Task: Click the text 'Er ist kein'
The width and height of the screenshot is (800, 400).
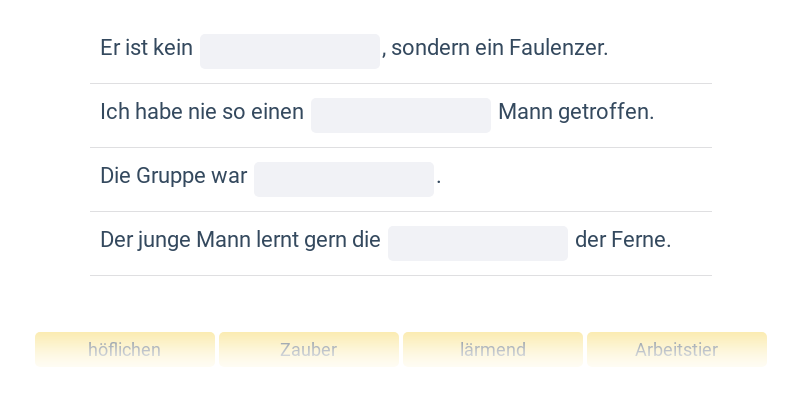Action: click(x=146, y=48)
